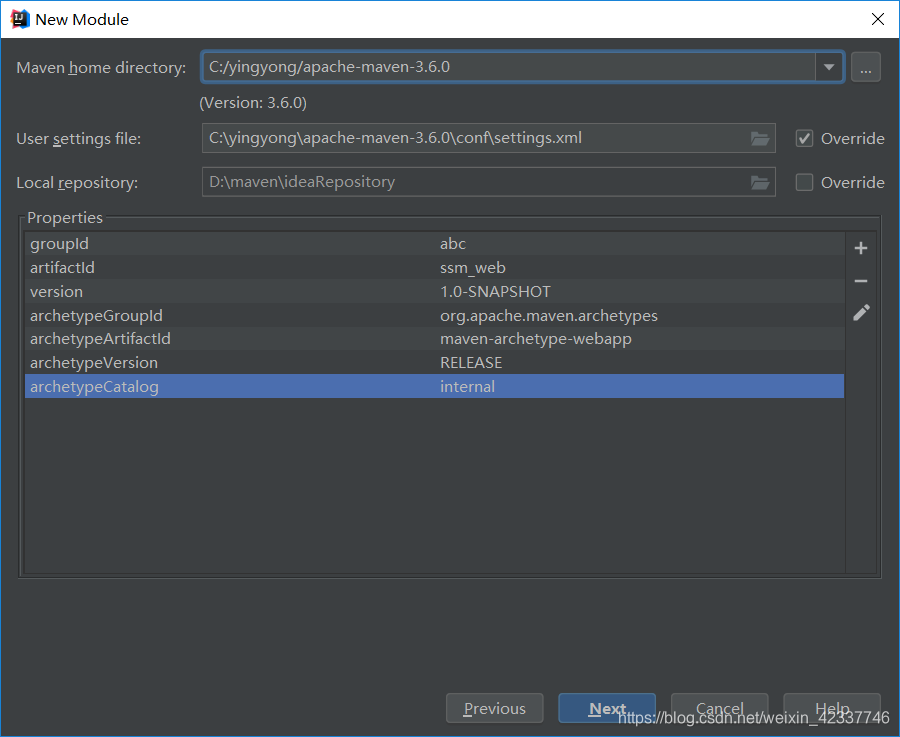Select the archetypeCatalog property row
The width and height of the screenshot is (900, 737).
[435, 386]
